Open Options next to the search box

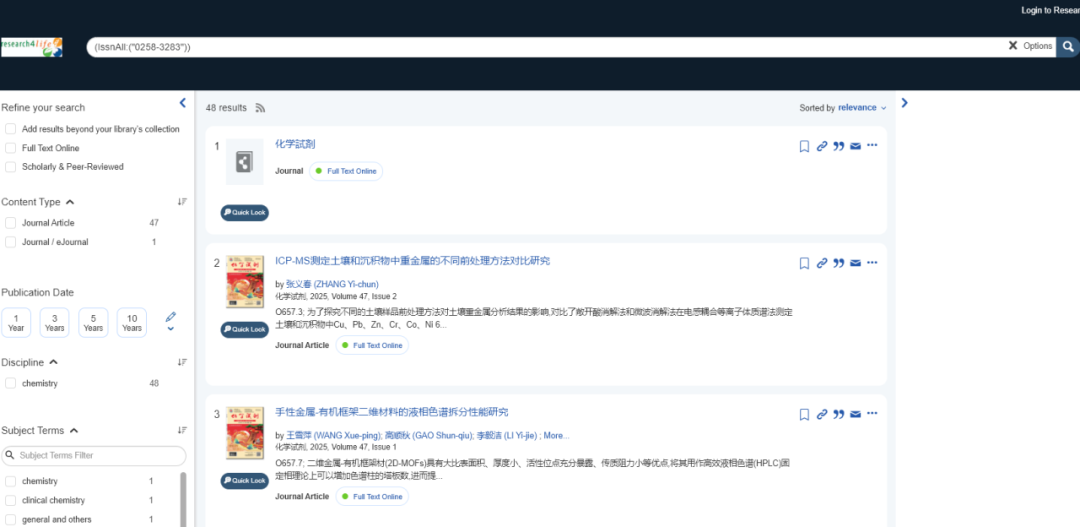1037,46
